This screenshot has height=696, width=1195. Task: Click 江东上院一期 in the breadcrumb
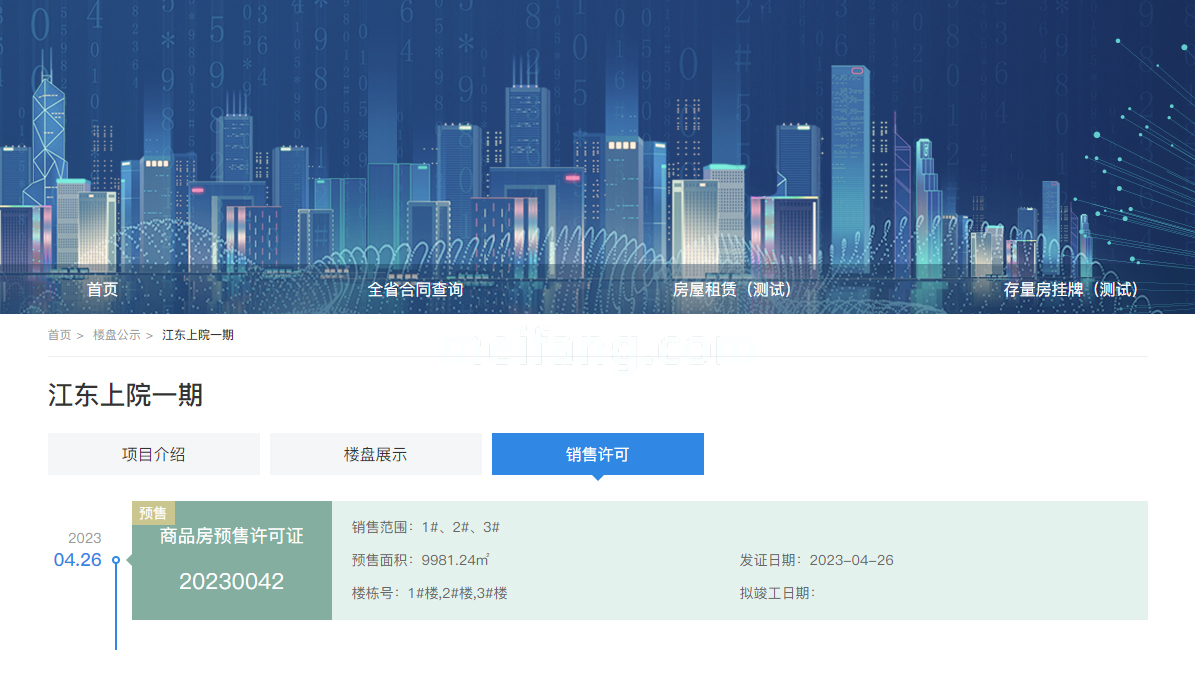197,336
